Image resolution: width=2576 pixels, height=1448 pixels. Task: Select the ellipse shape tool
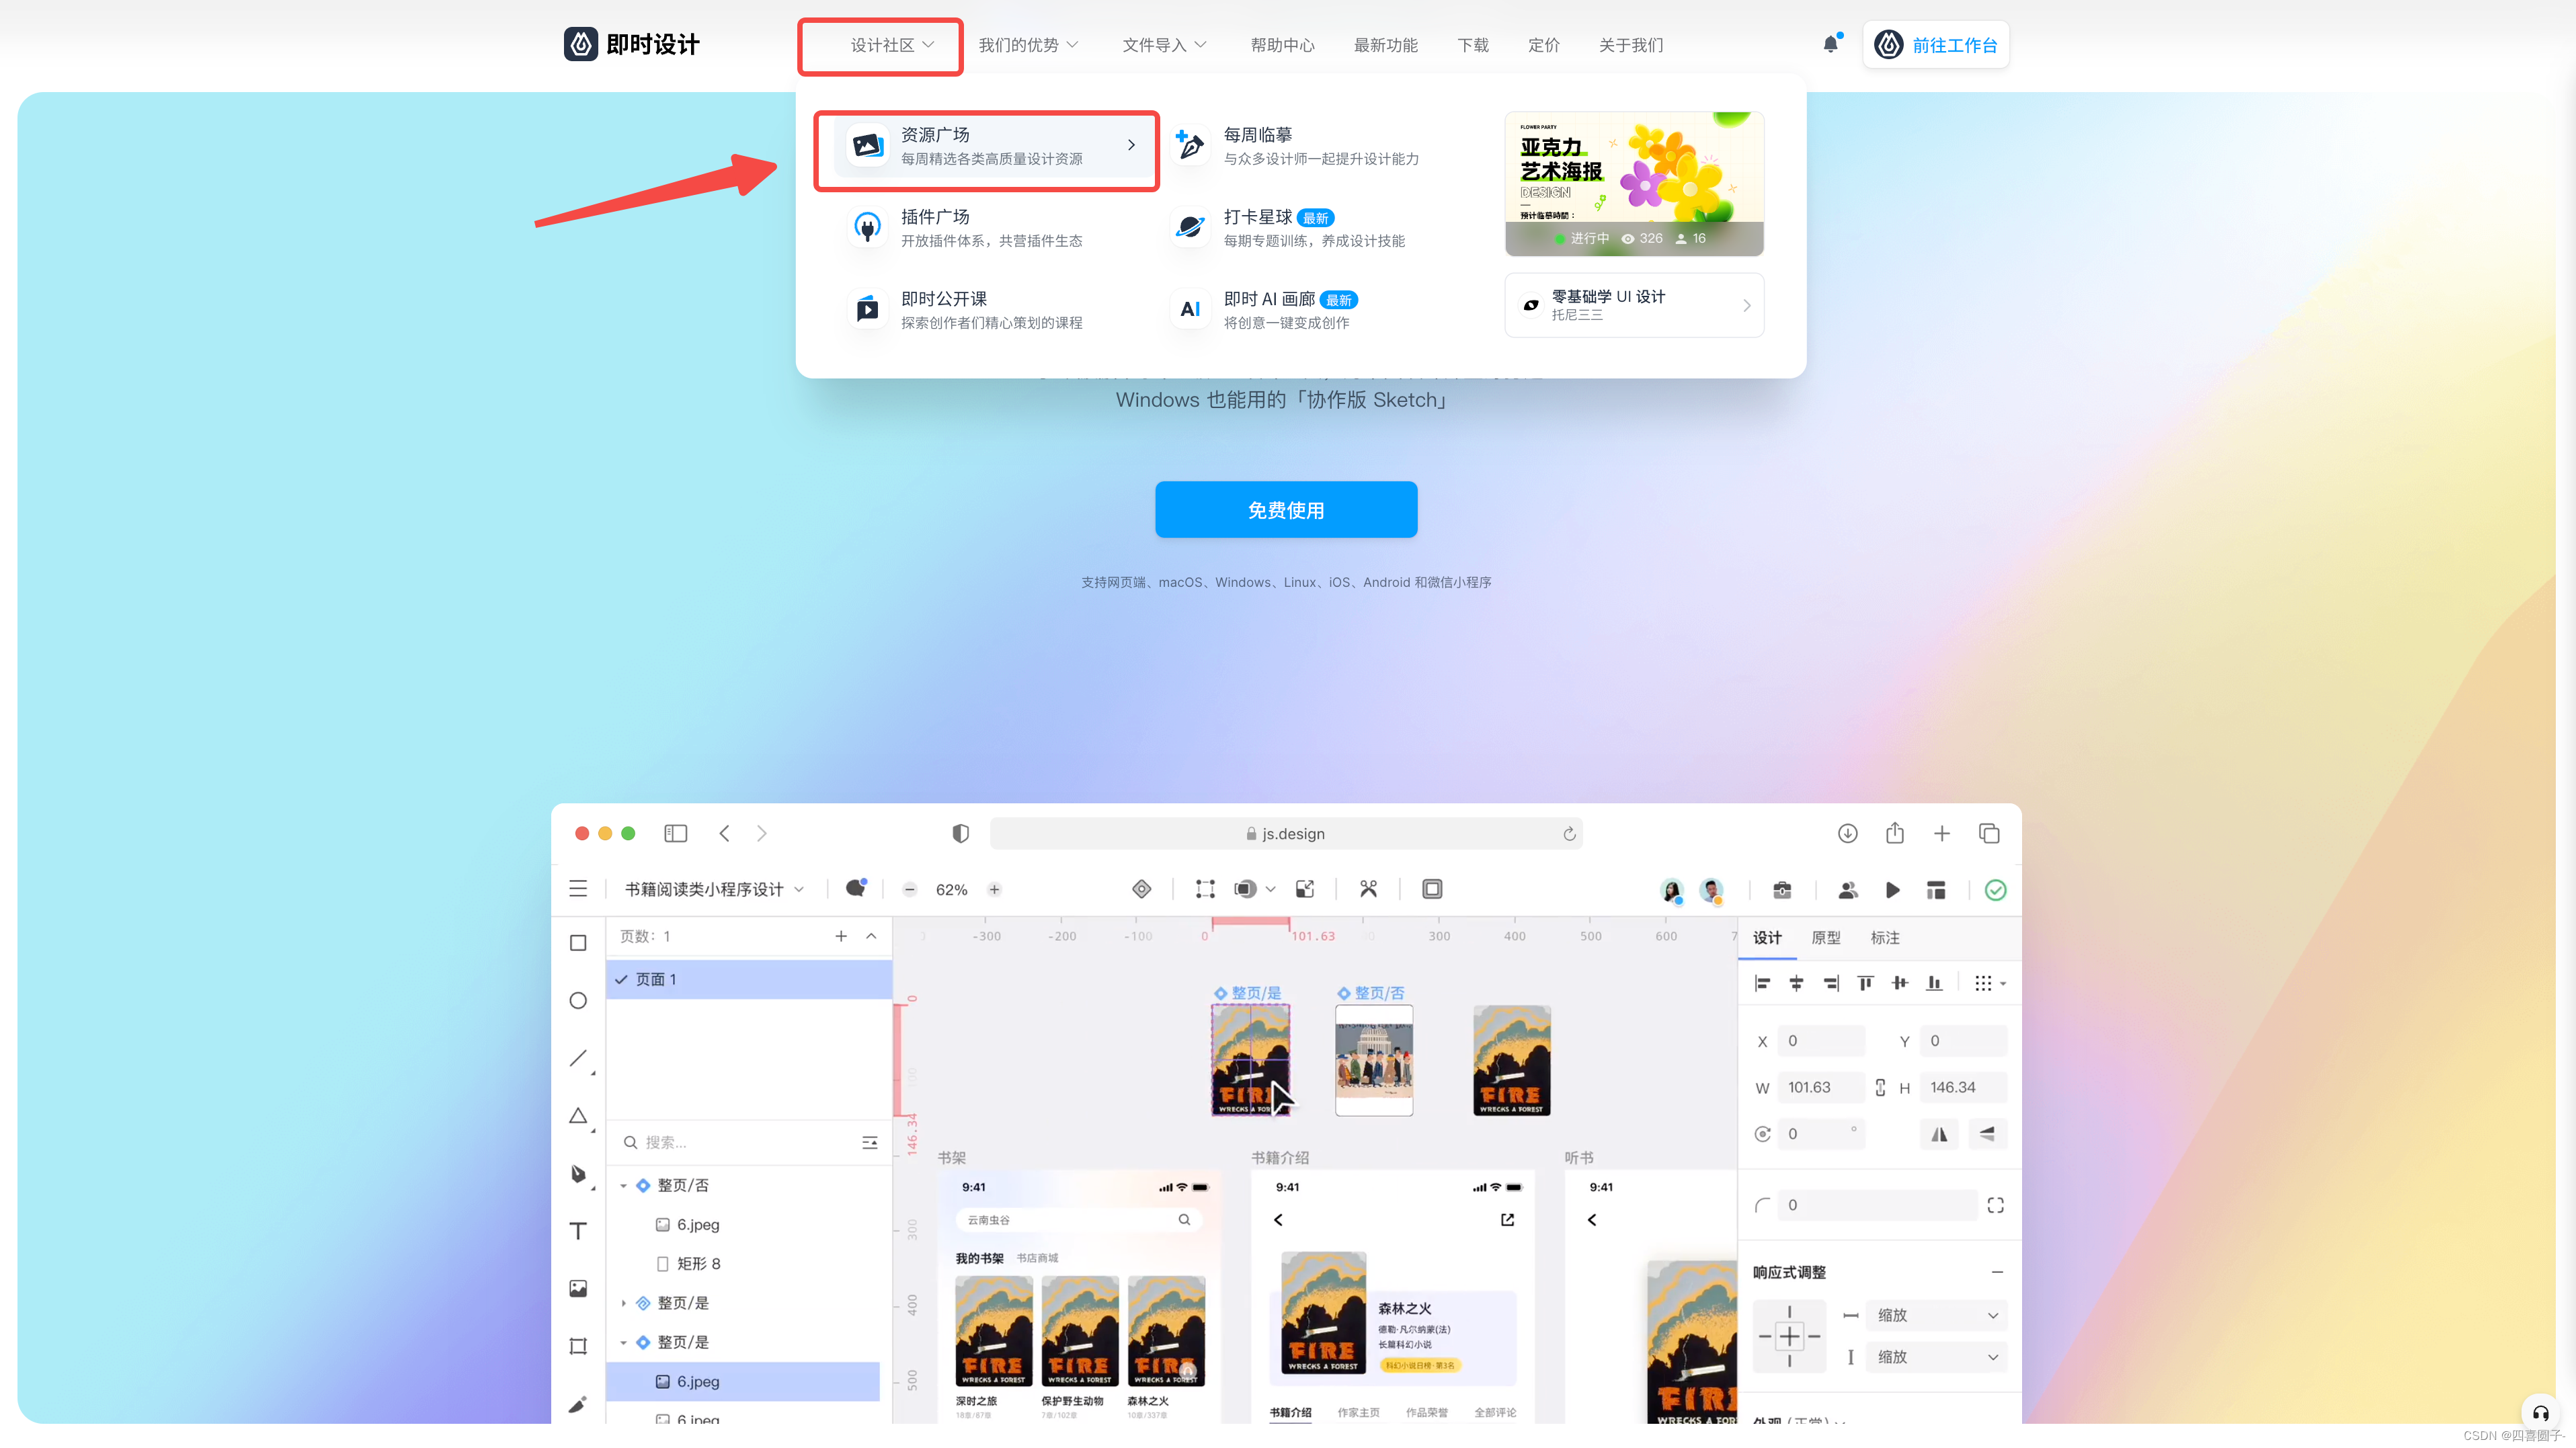tap(578, 1001)
